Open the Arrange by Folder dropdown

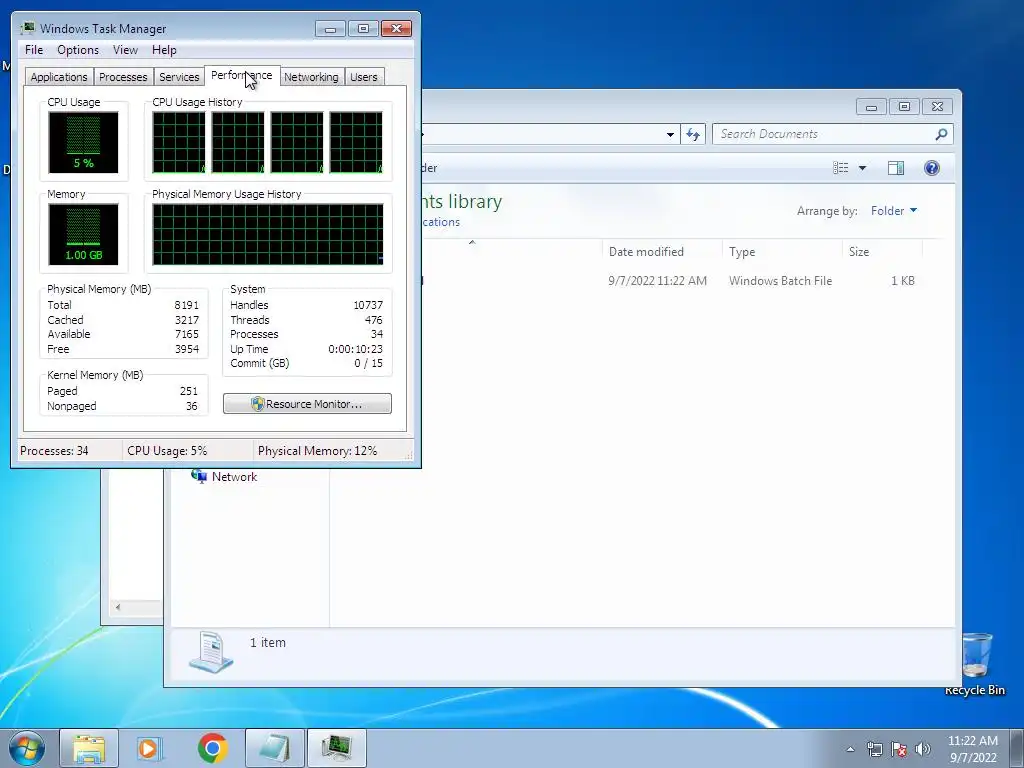(x=894, y=211)
